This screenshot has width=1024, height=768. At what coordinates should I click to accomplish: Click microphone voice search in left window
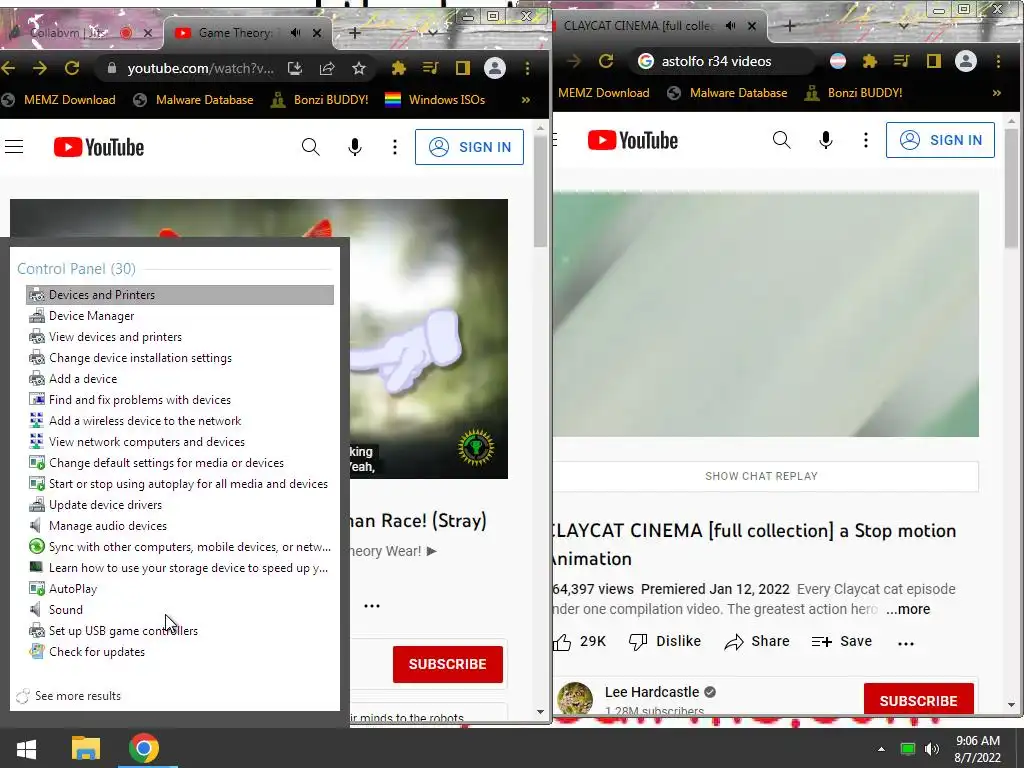tap(355, 147)
